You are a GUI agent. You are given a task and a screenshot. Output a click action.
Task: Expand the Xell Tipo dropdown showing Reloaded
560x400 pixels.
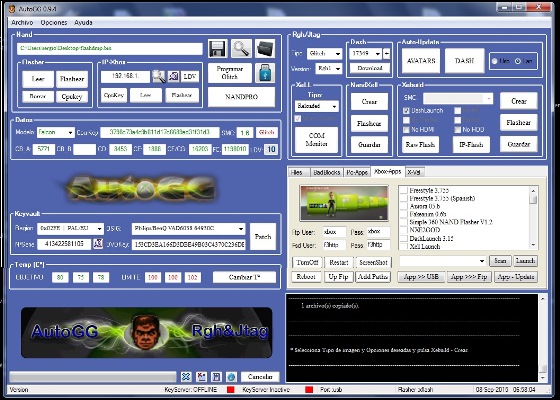click(x=316, y=106)
